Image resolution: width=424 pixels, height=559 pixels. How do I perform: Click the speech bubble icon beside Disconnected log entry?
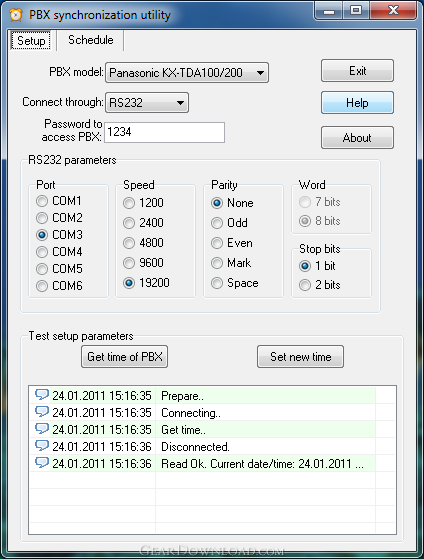point(42,446)
